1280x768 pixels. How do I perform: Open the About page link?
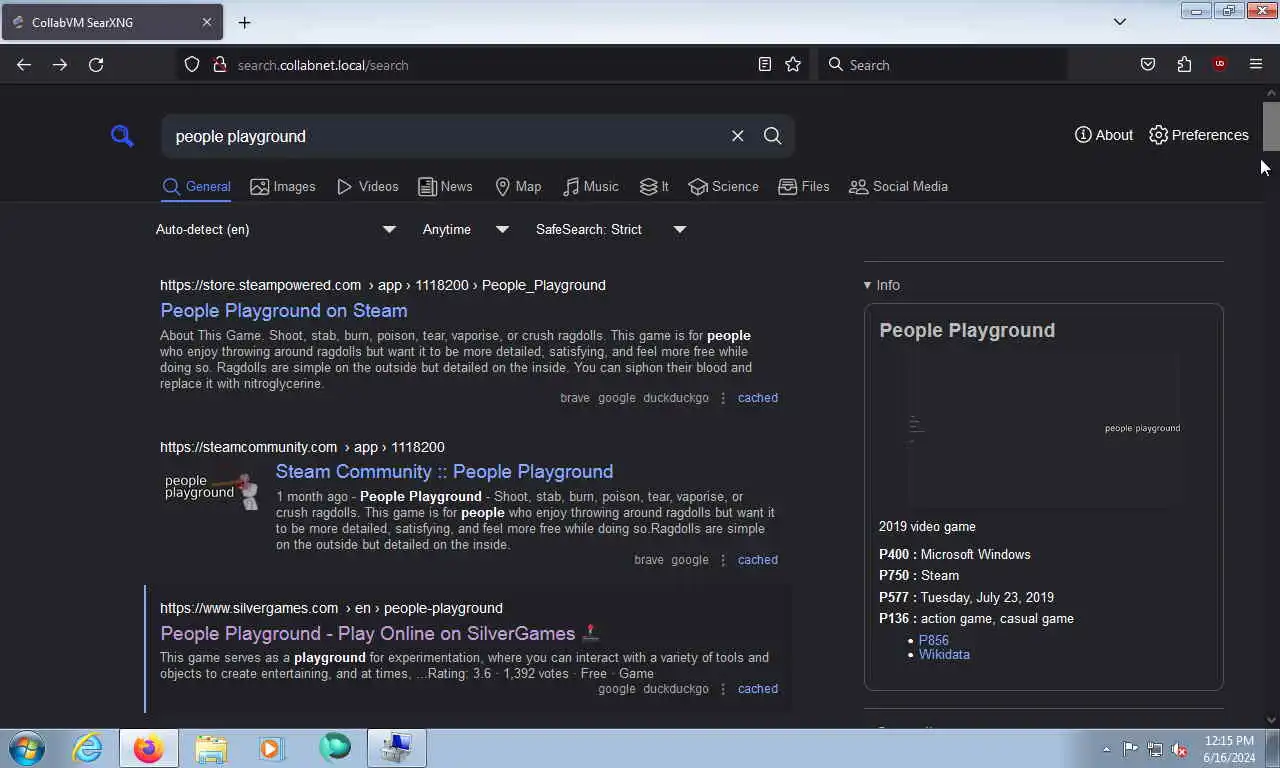(x=1104, y=135)
